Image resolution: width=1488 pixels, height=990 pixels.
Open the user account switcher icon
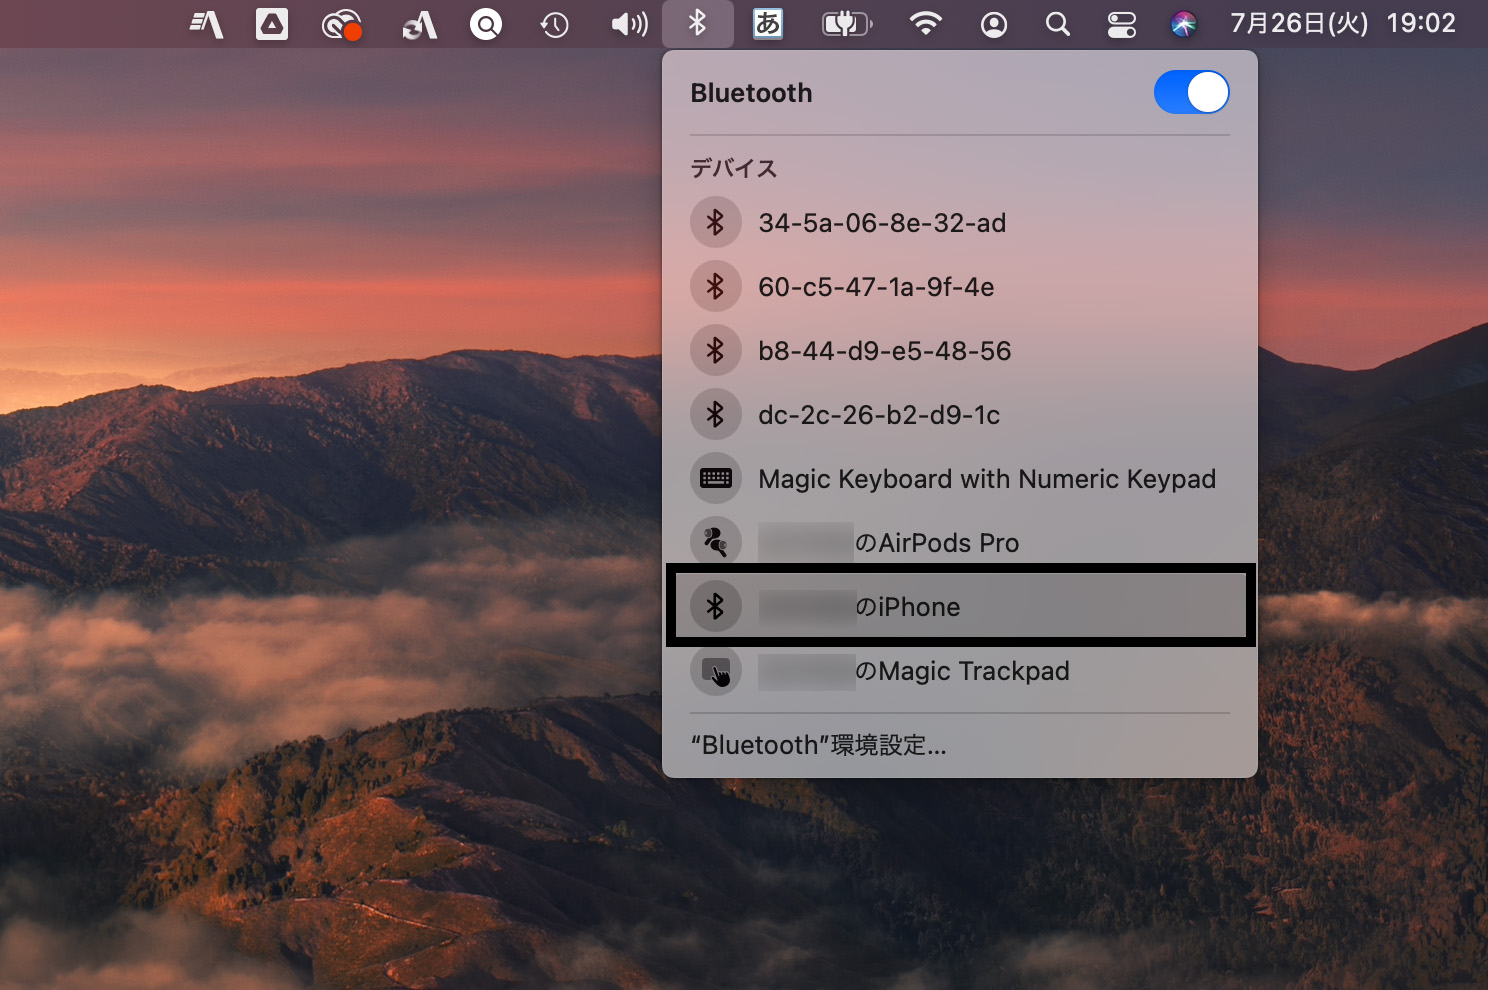click(x=994, y=24)
